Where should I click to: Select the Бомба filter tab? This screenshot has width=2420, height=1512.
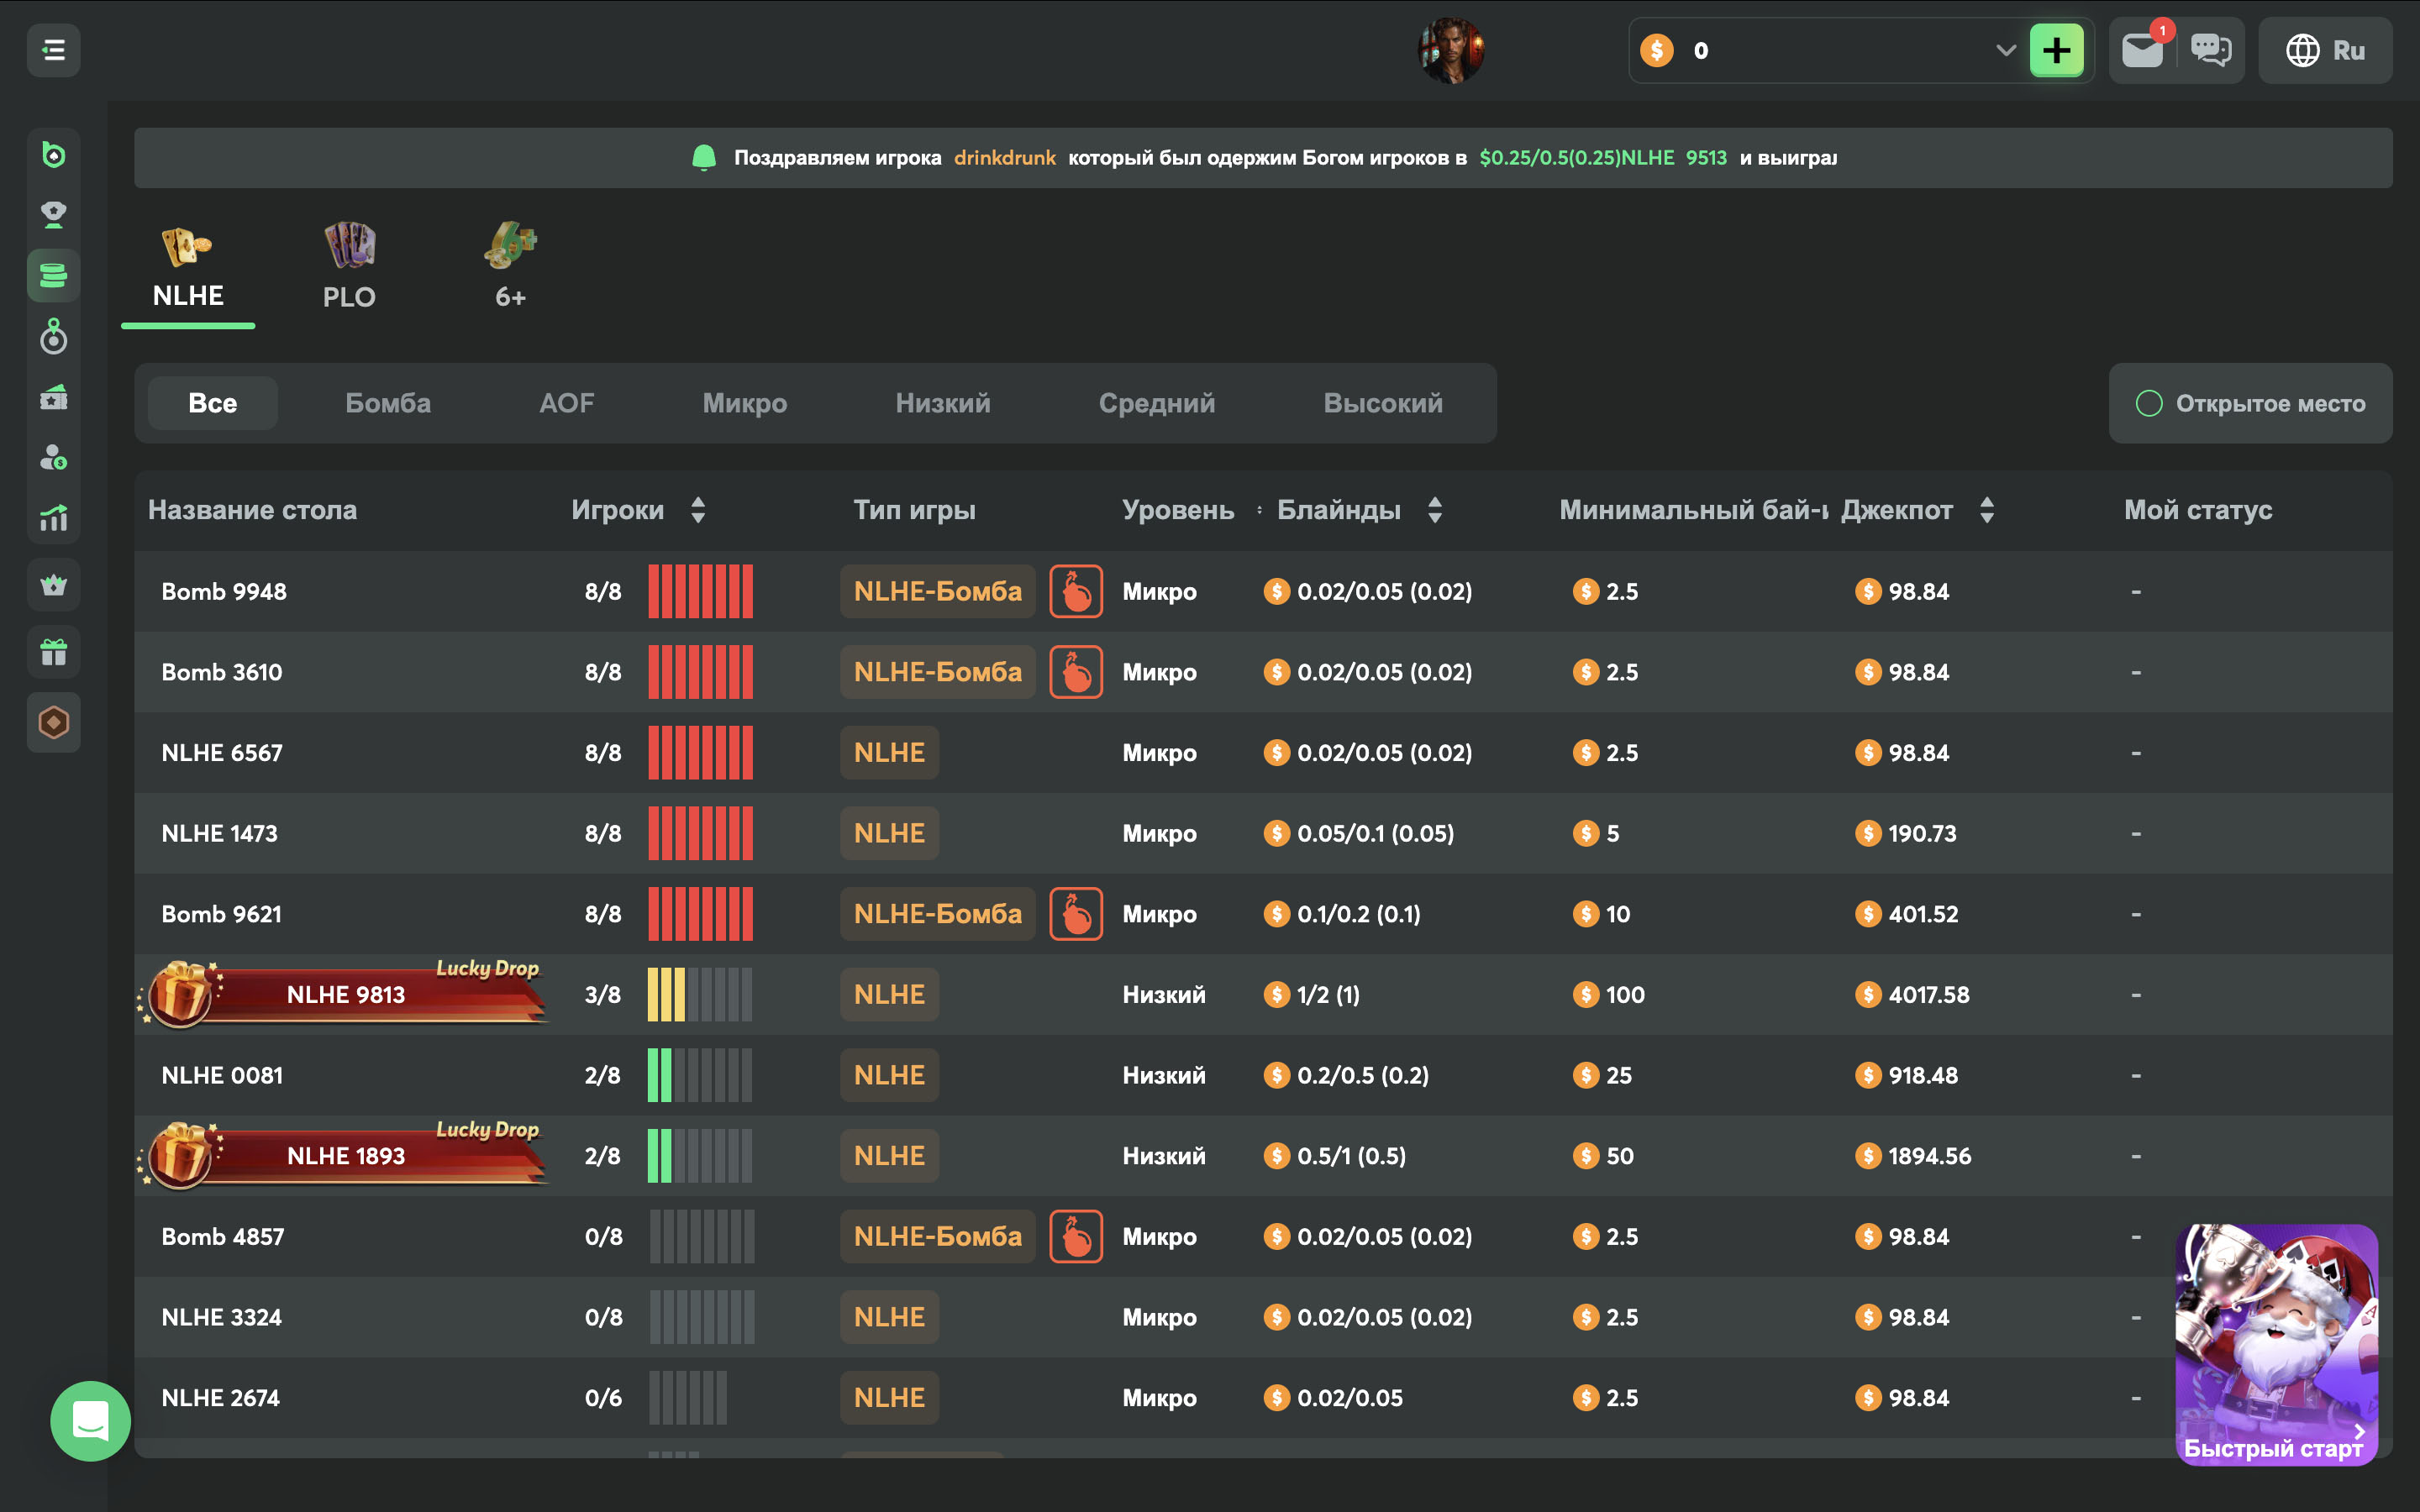point(388,403)
